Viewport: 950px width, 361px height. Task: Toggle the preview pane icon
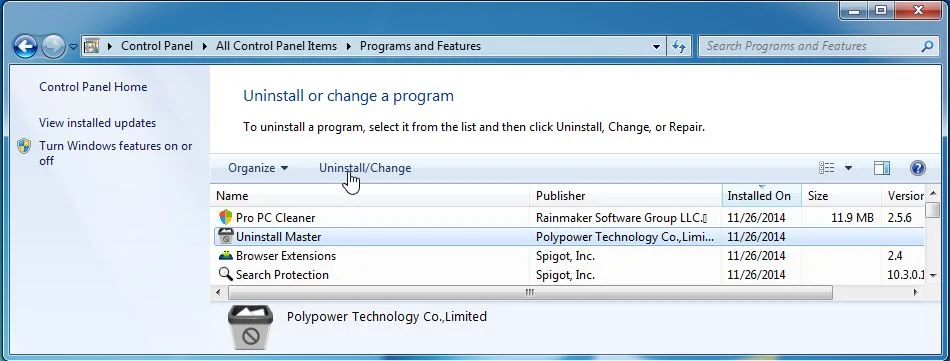882,168
